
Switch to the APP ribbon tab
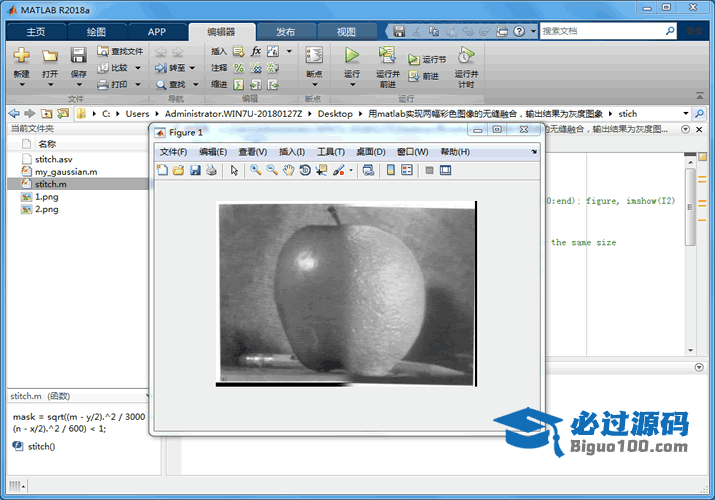click(x=157, y=32)
